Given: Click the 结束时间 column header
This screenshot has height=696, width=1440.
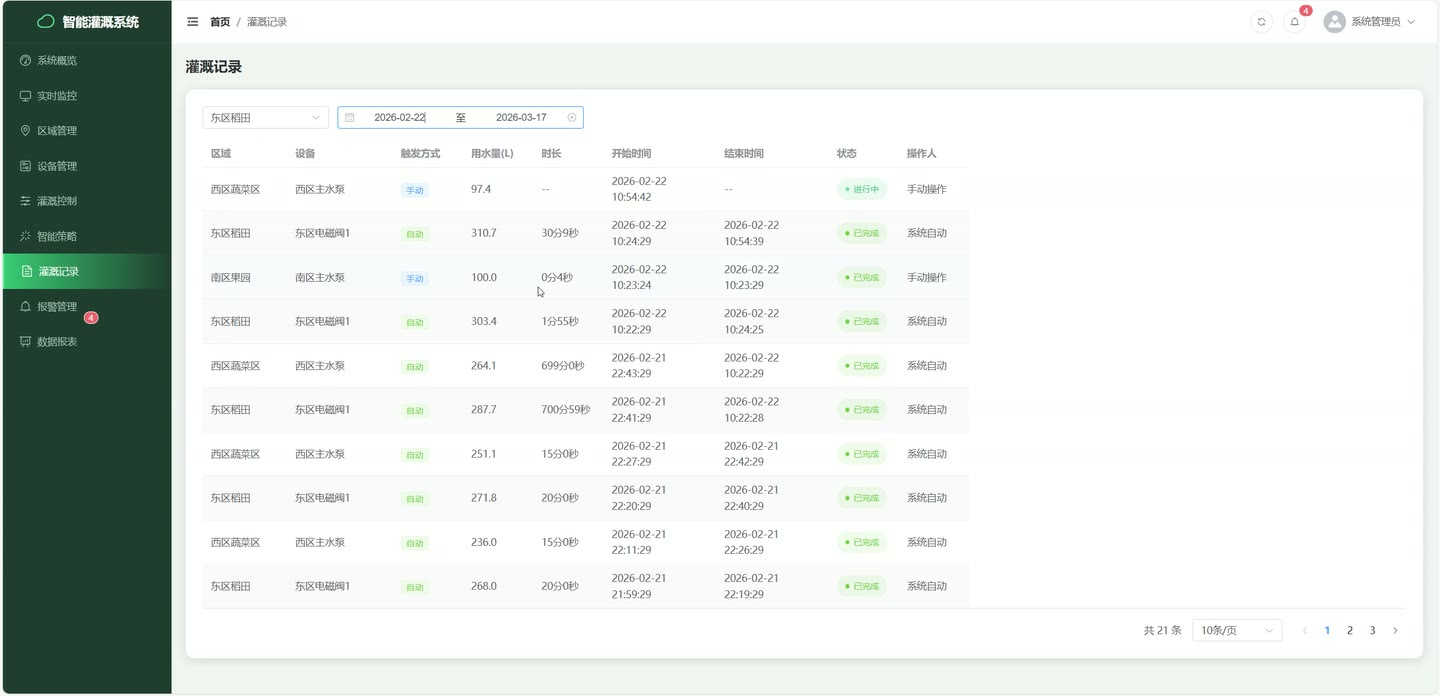Looking at the screenshot, I should click(744, 154).
